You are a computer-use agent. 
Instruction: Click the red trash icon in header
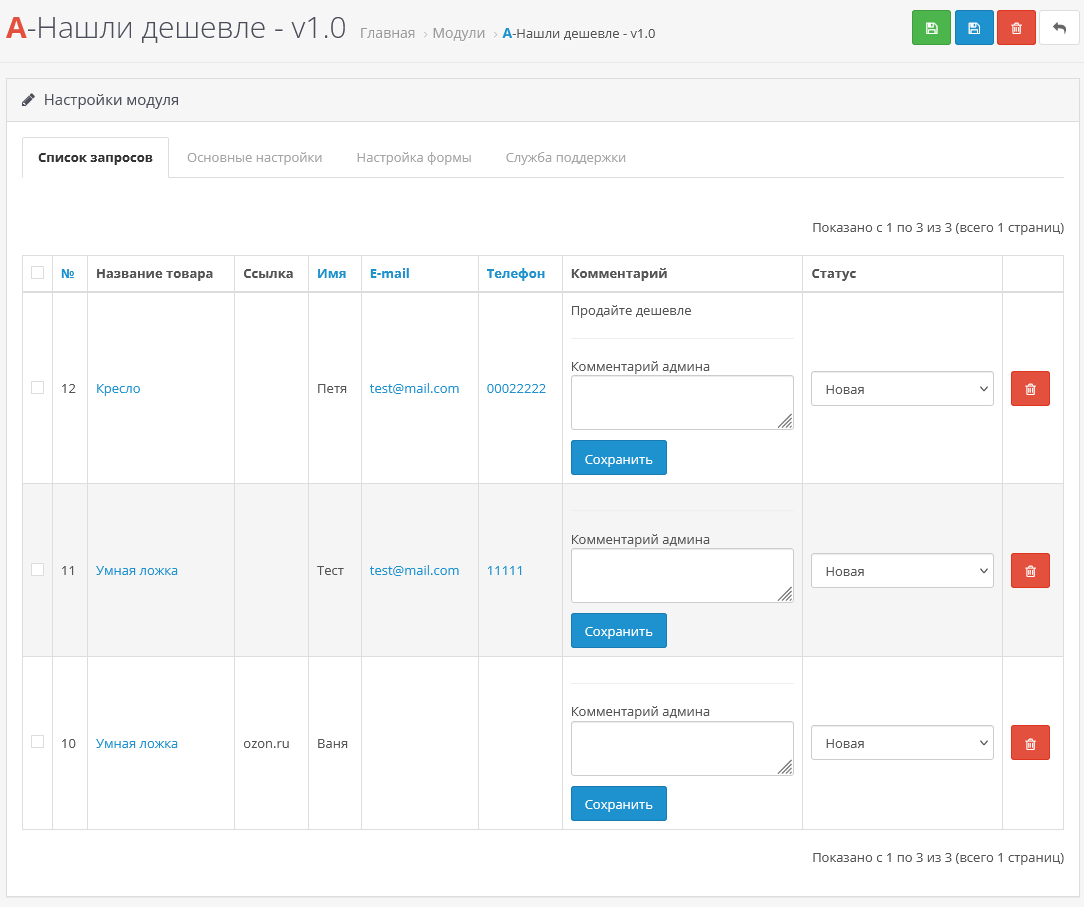[1016, 28]
